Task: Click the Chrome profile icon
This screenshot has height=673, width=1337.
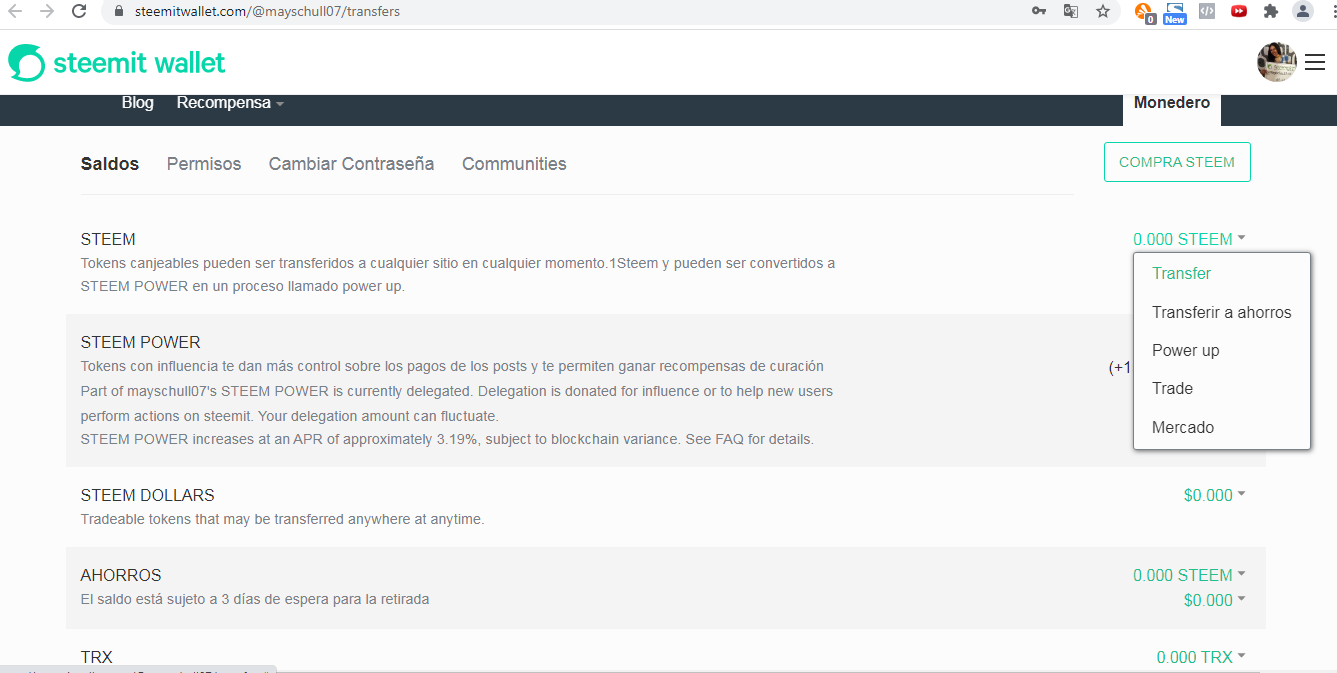Action: pos(1303,11)
